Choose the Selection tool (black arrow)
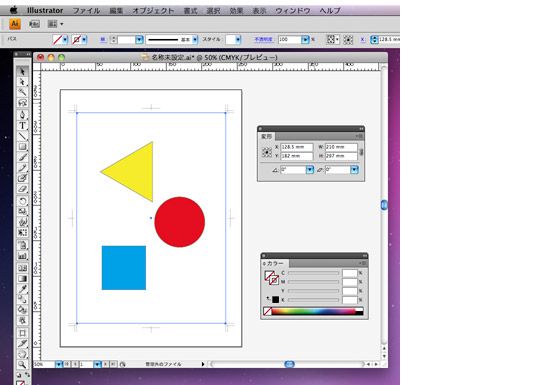The image size is (550, 385). tap(22, 71)
